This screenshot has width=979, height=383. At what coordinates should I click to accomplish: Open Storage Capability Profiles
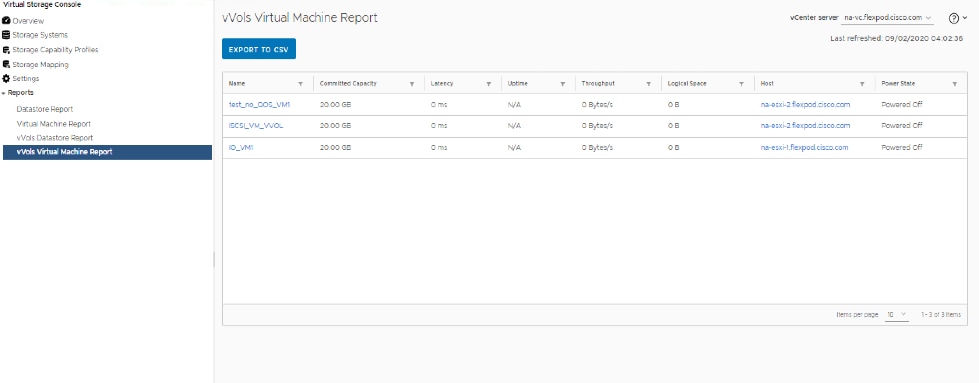pos(55,49)
